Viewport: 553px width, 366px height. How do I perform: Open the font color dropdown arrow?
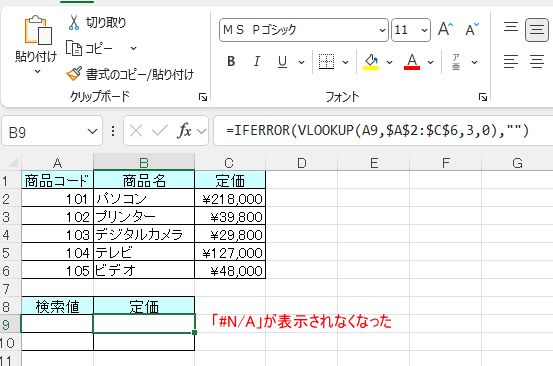430,62
